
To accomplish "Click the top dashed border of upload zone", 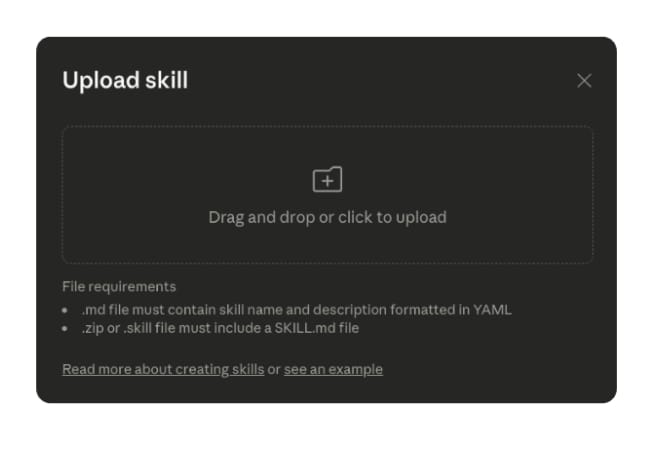I will [x=327, y=126].
